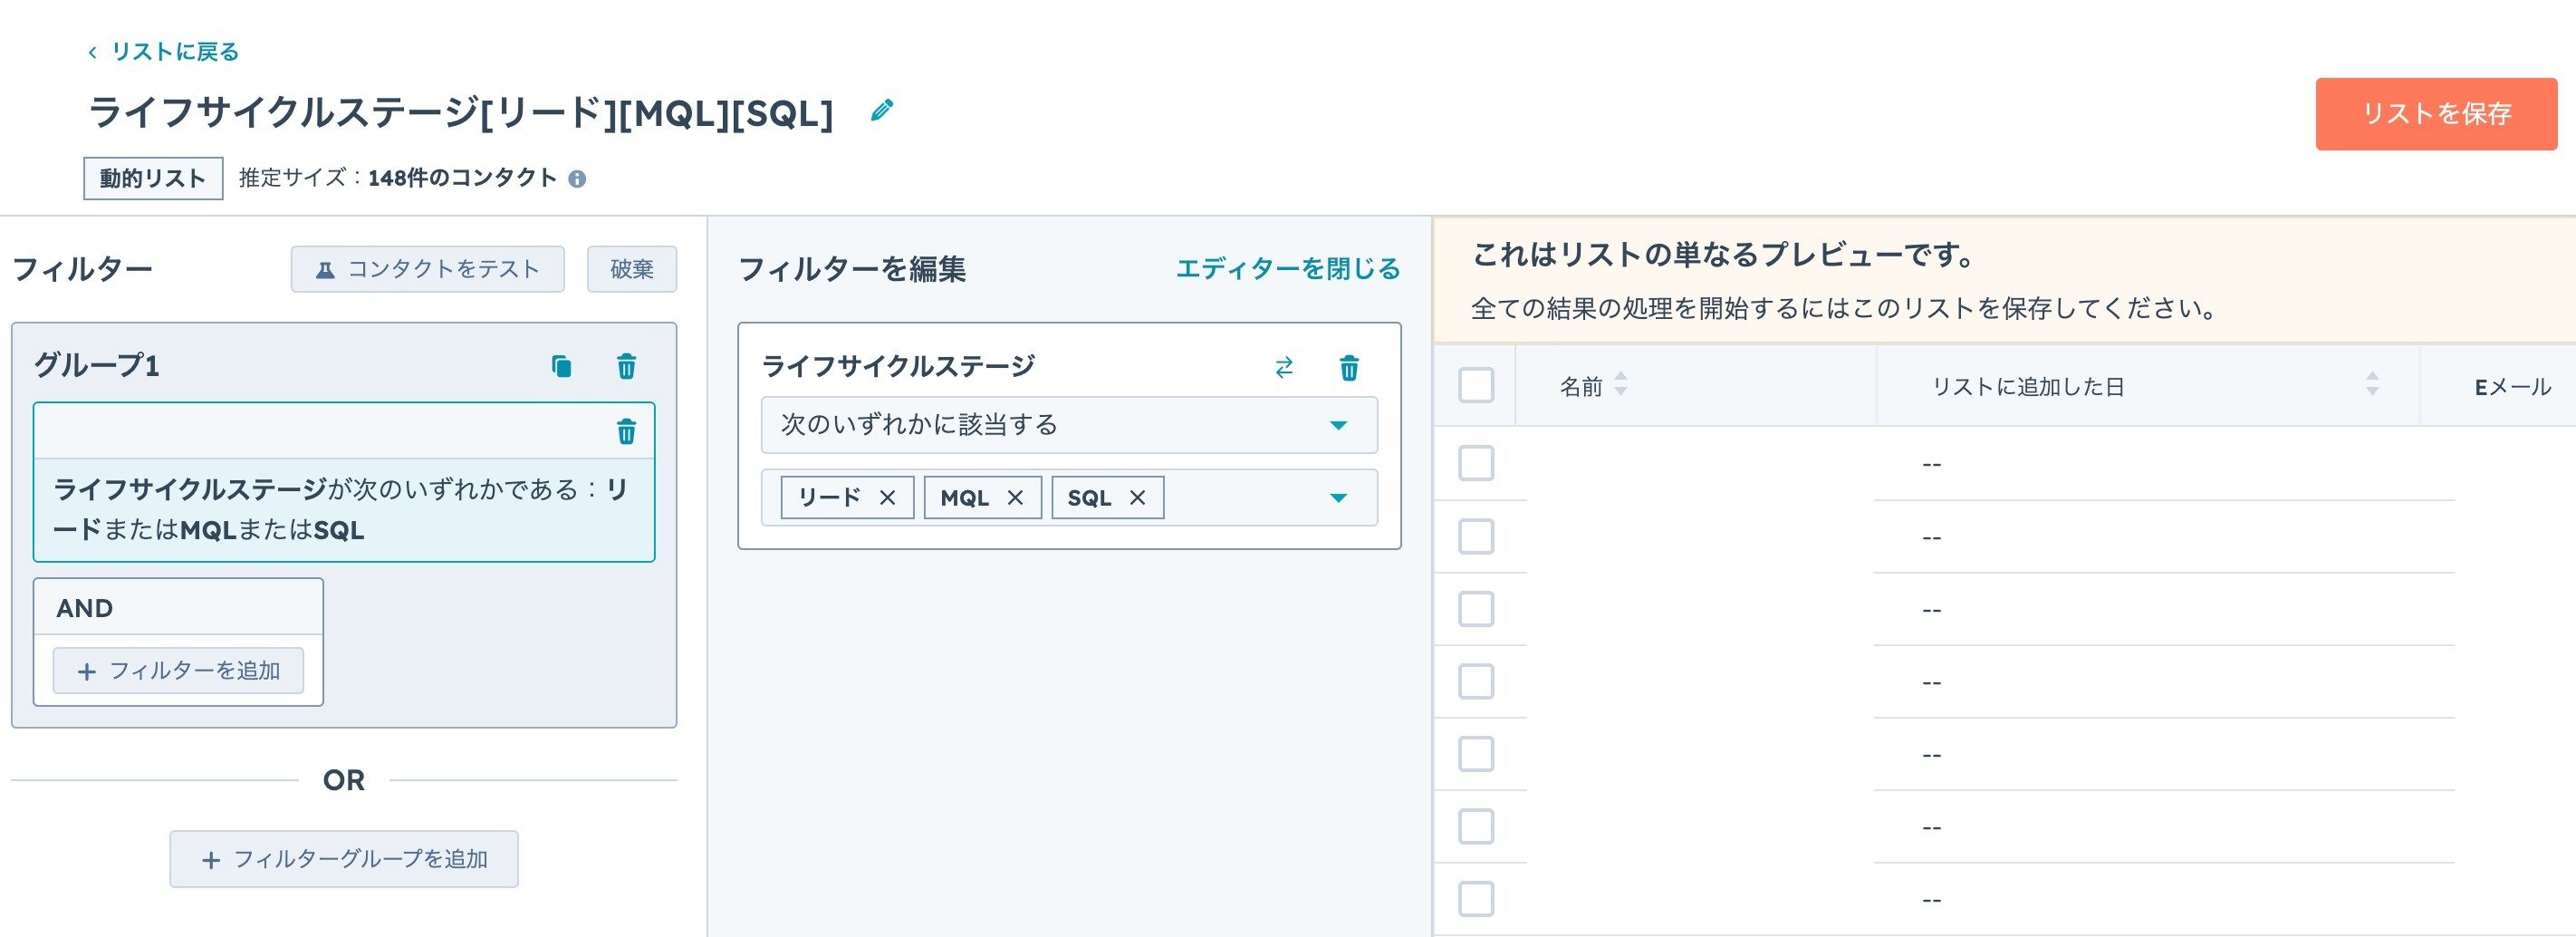2576x937 pixels.
Task: Open the 次のいずれかに該当する operator dropdown
Action: click(x=1069, y=425)
